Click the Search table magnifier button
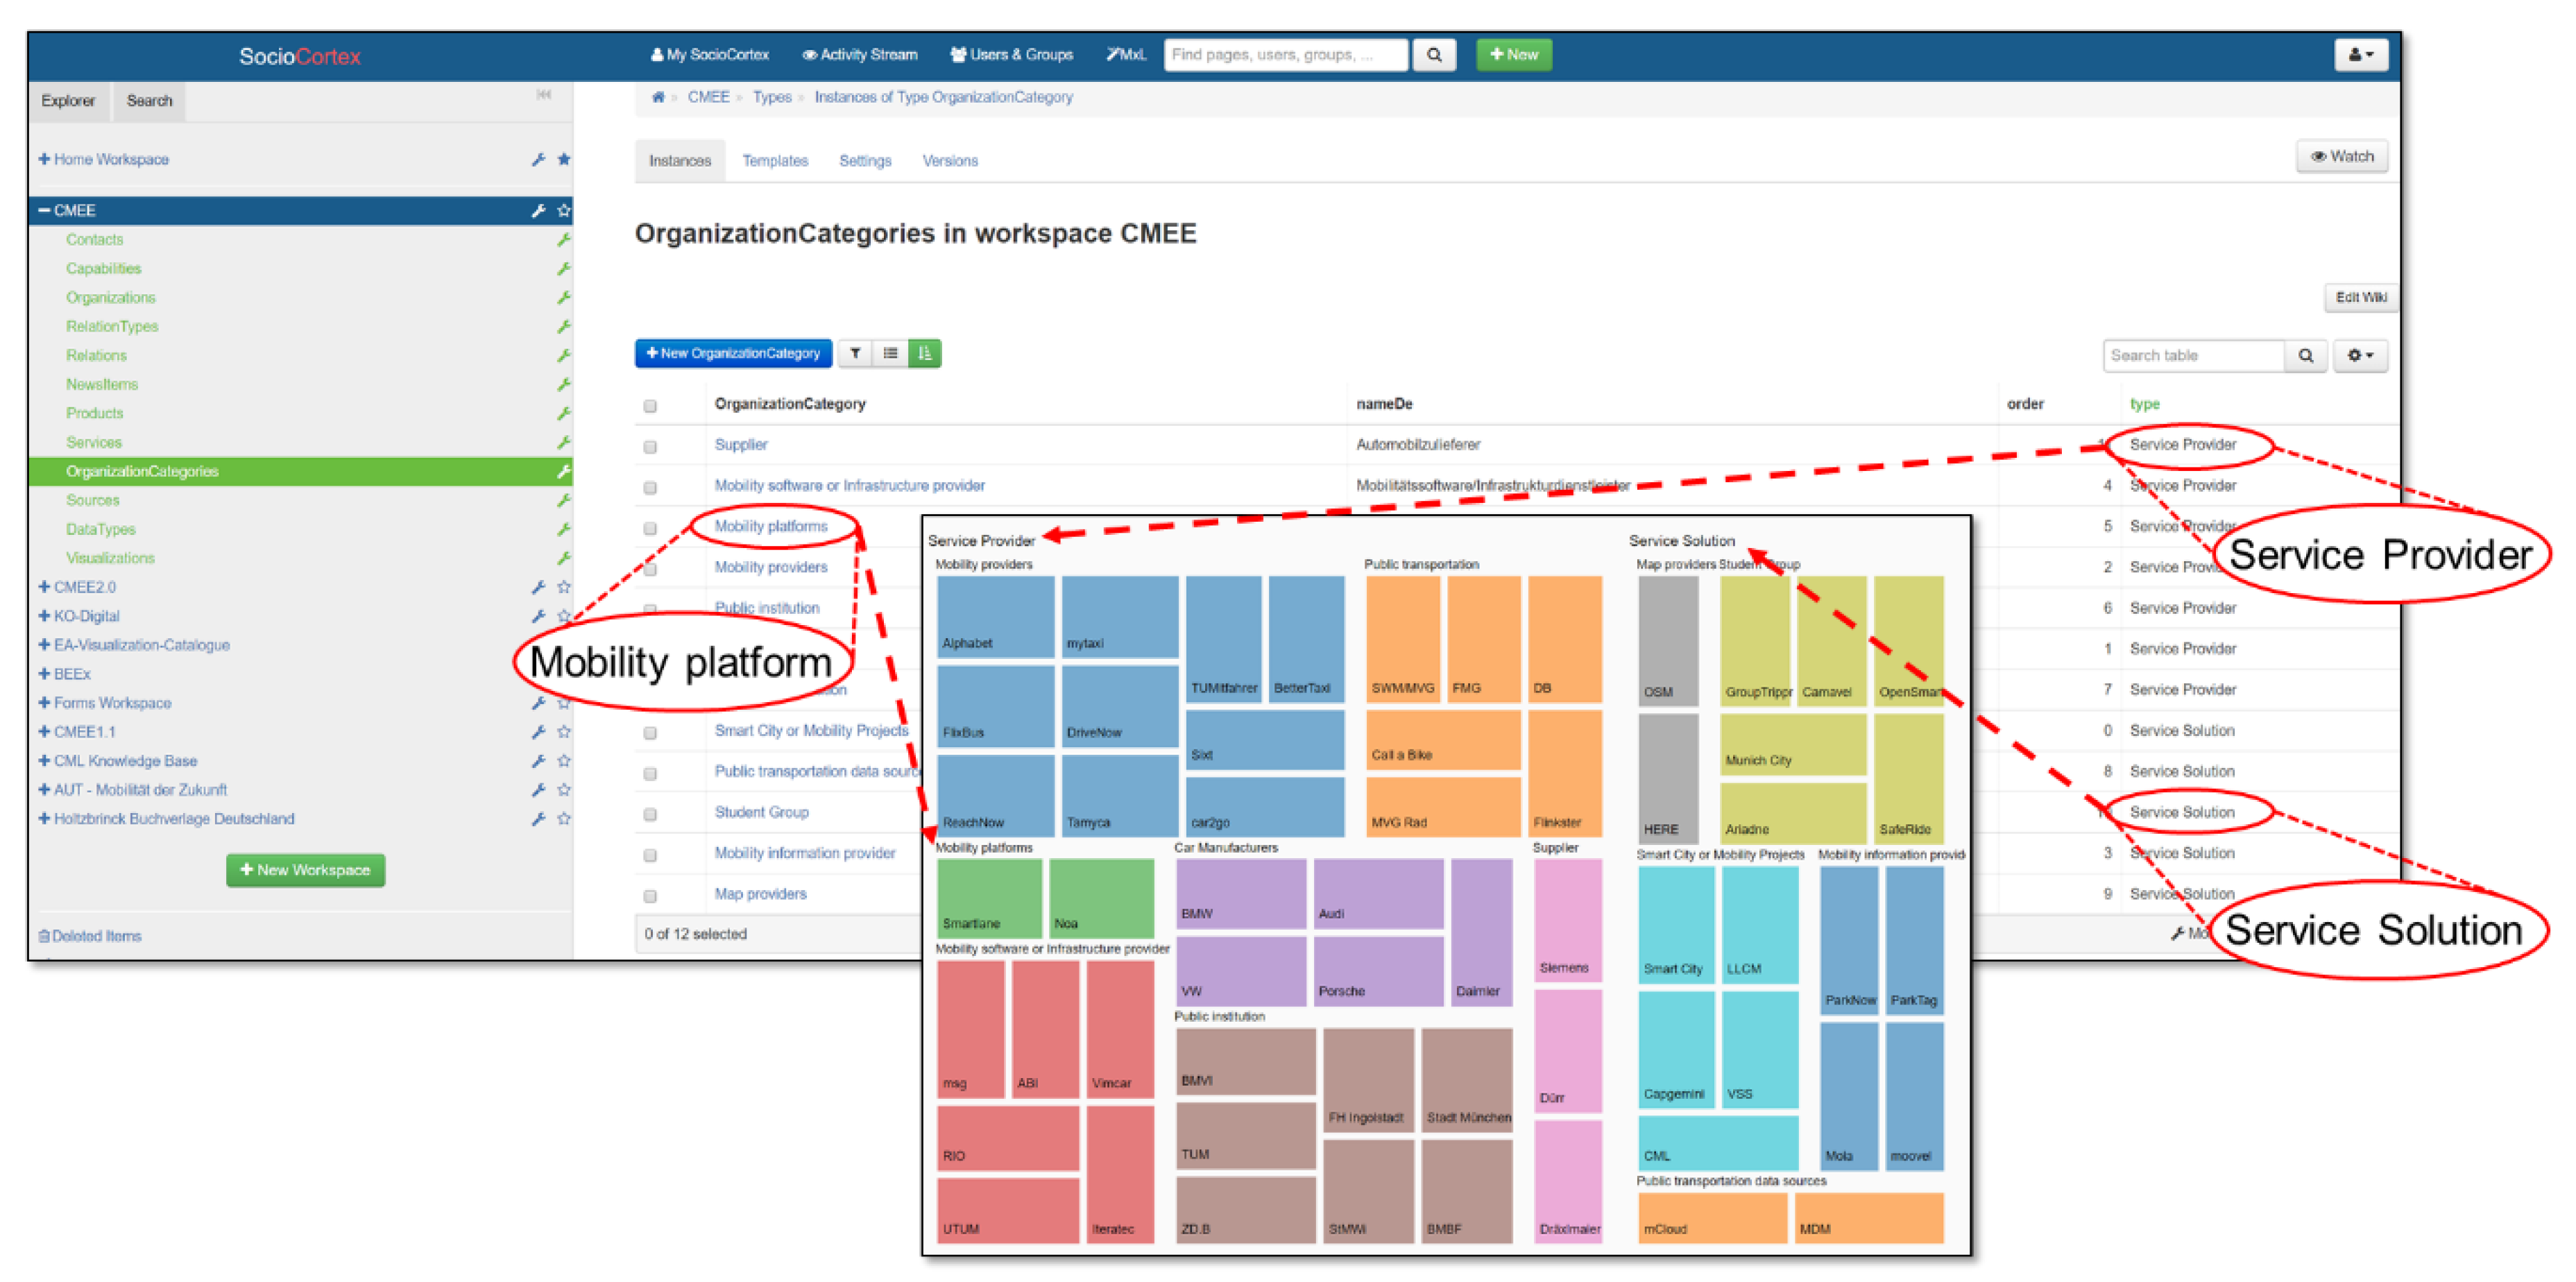Screen dimensions: 2576x1282 (x=2305, y=355)
